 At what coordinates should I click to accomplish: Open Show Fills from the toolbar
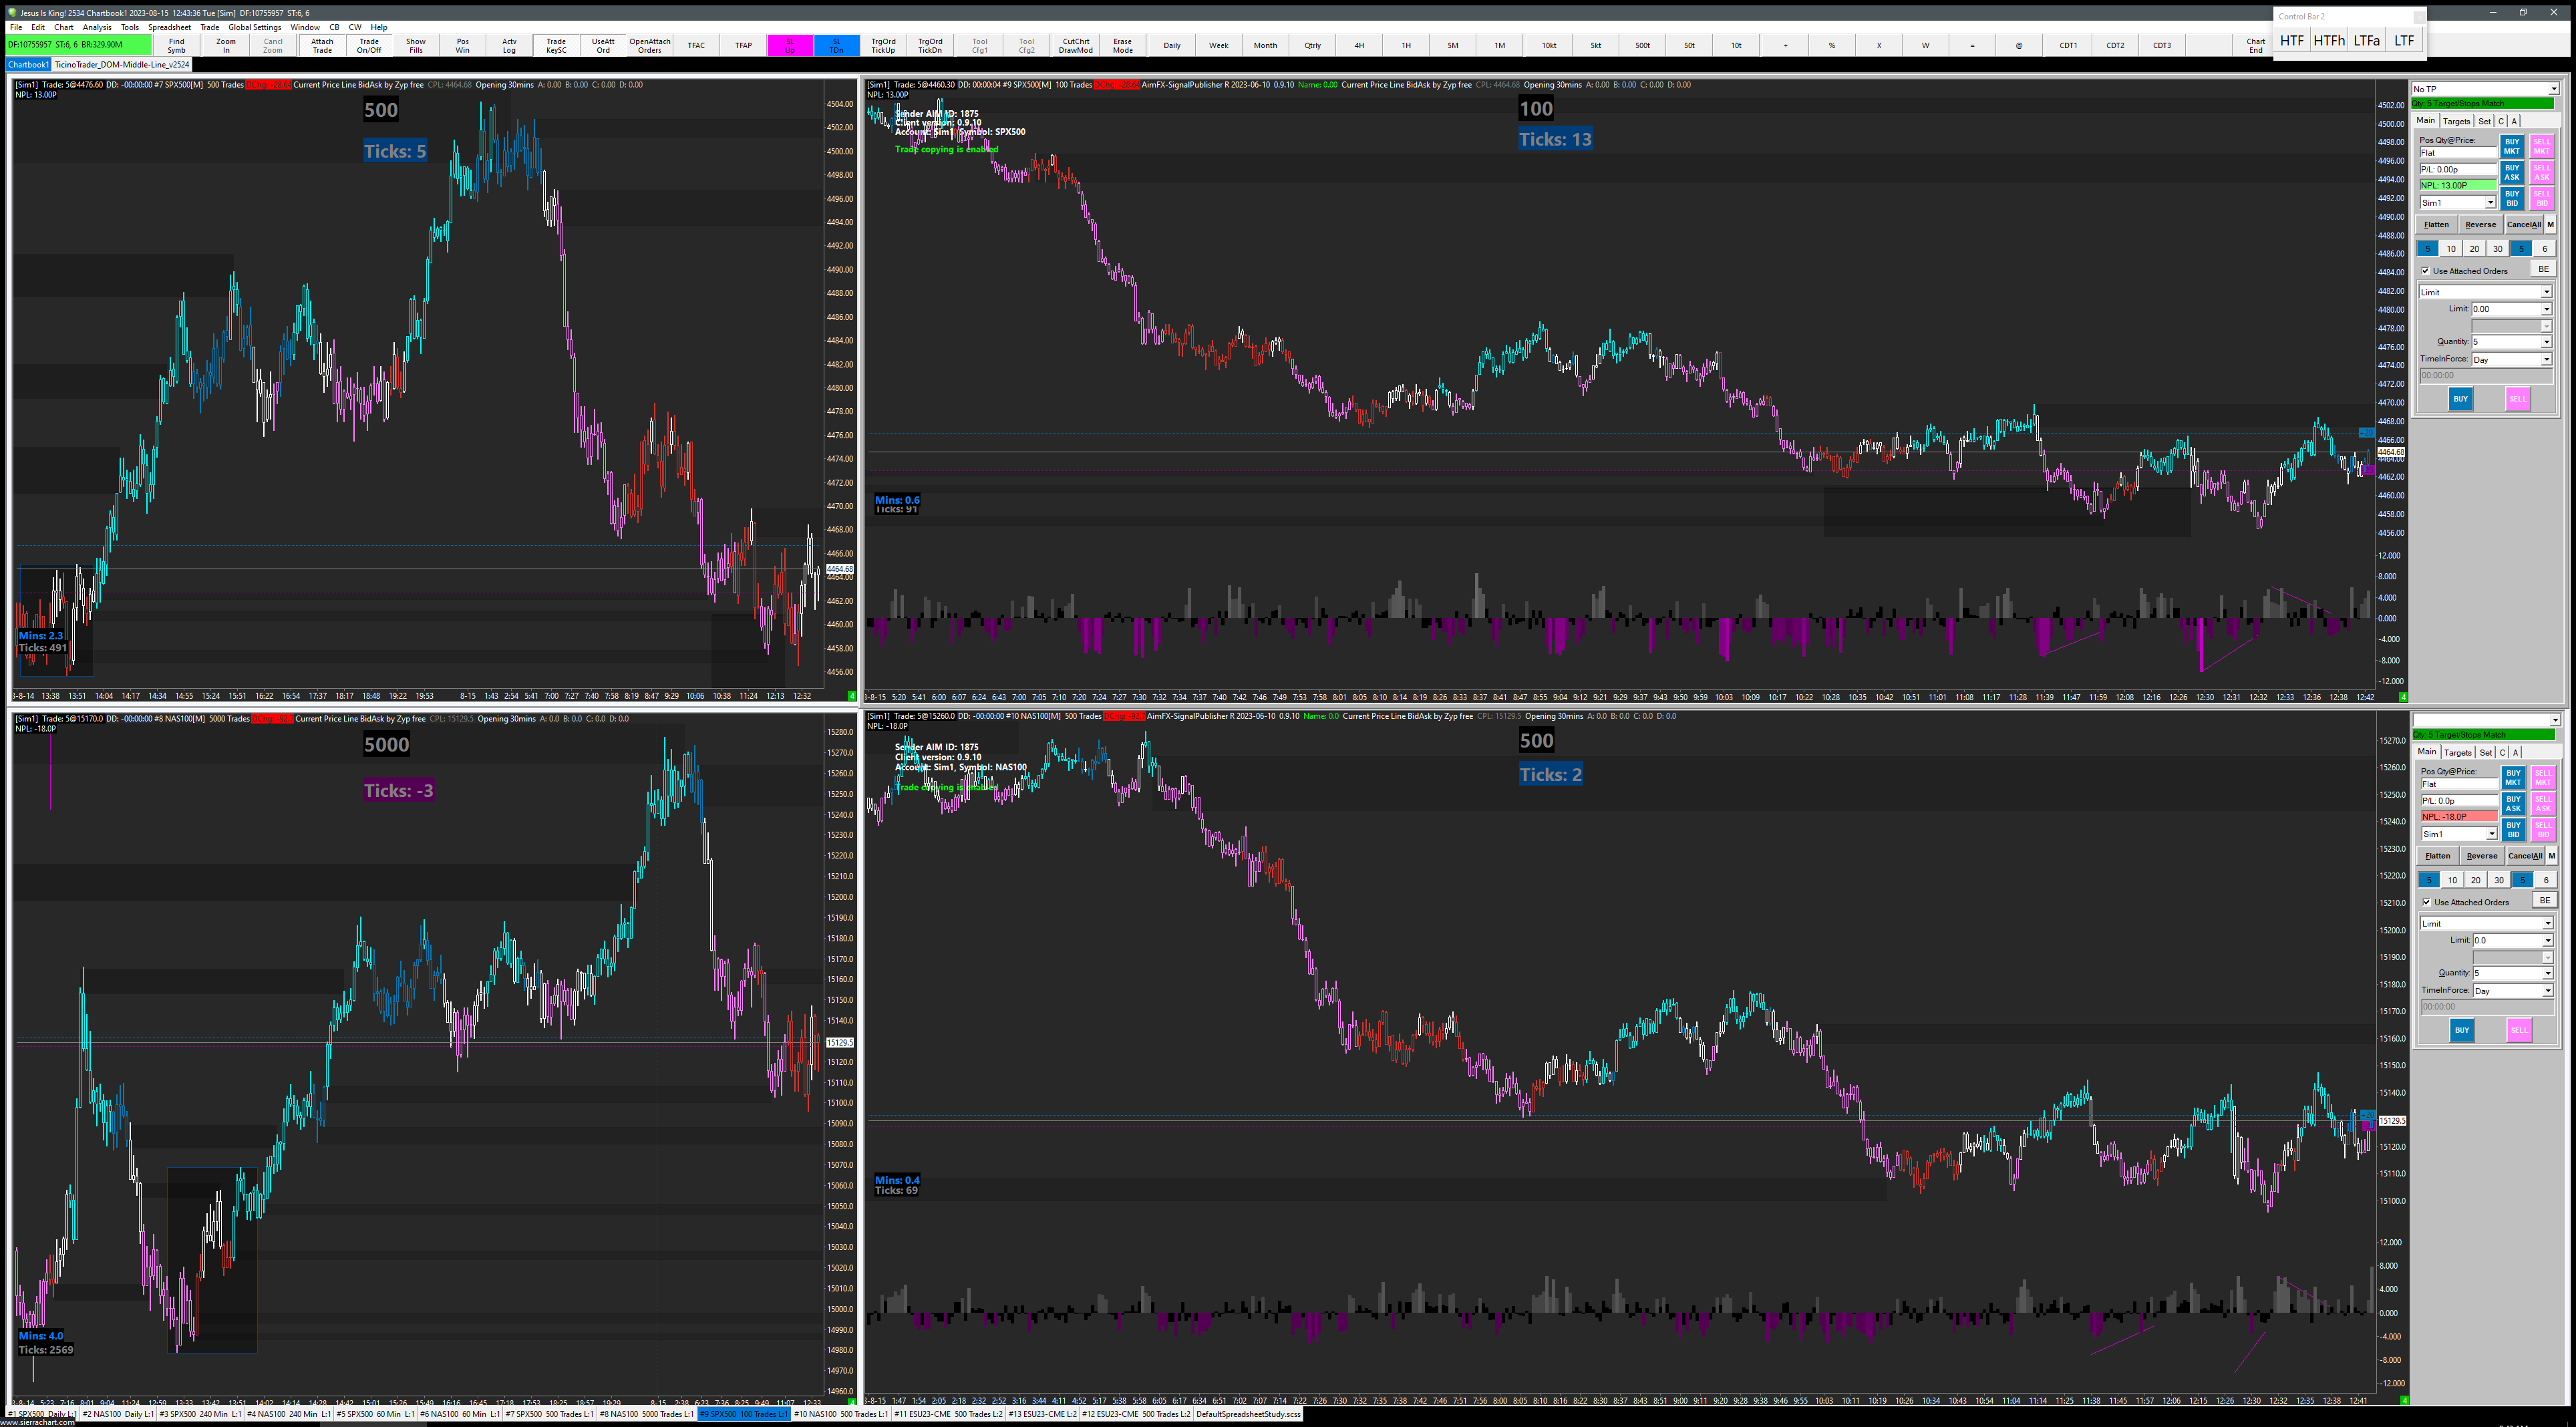click(415, 45)
